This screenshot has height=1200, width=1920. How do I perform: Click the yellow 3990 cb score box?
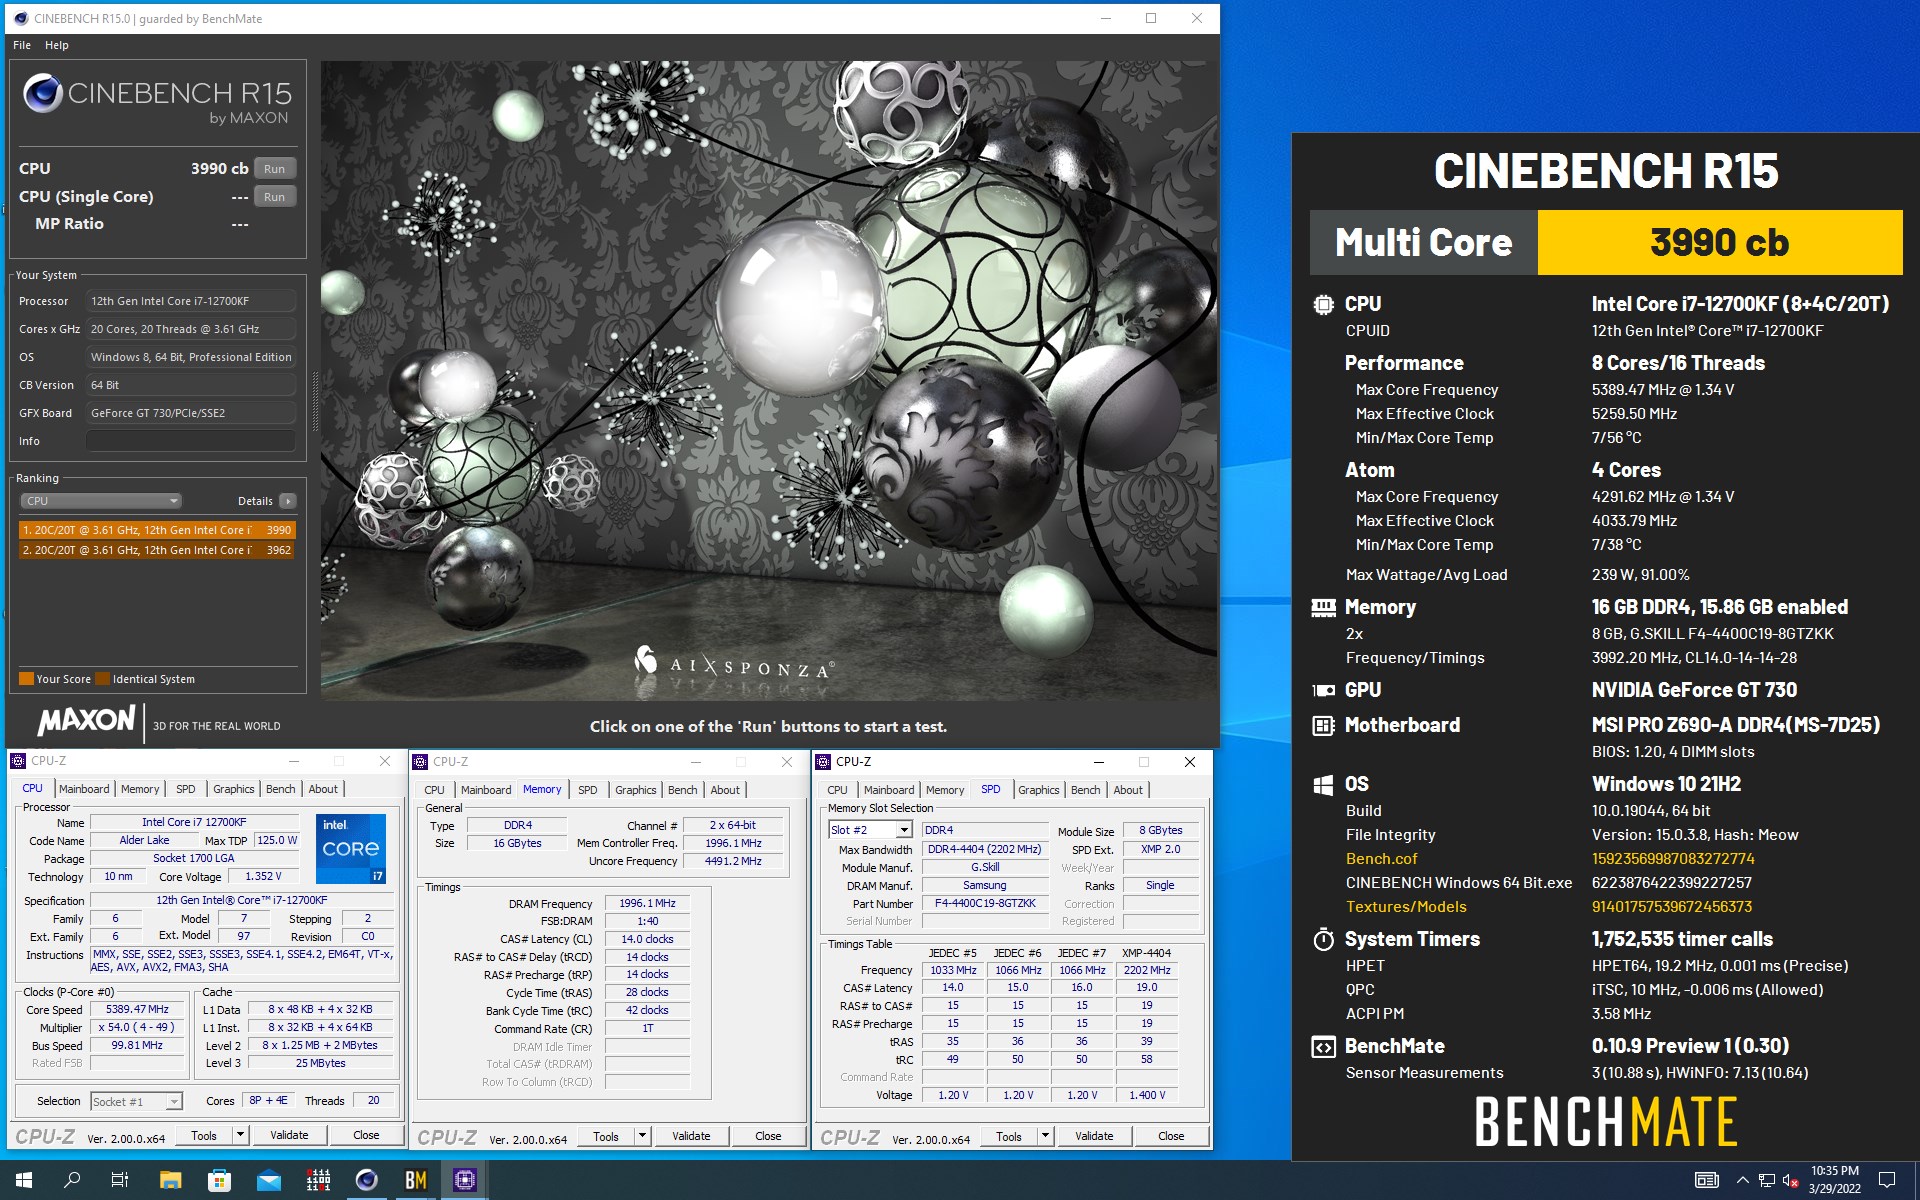1719,242
